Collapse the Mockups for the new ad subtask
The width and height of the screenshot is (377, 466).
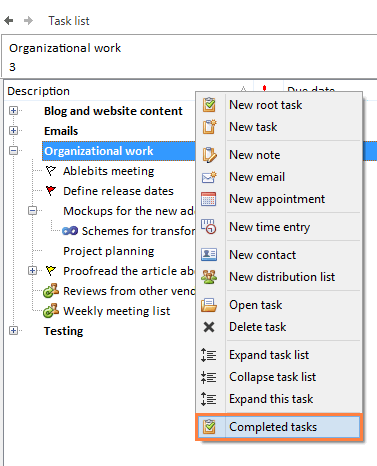coord(32,211)
